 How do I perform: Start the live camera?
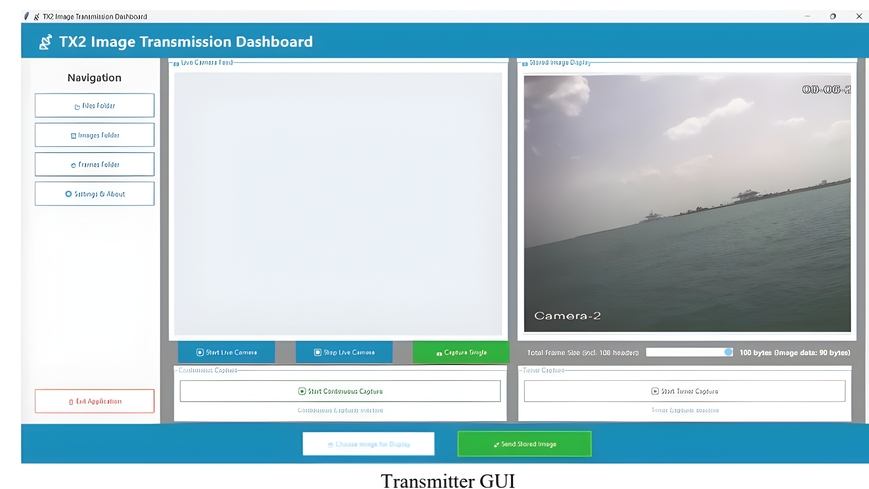tap(226, 352)
